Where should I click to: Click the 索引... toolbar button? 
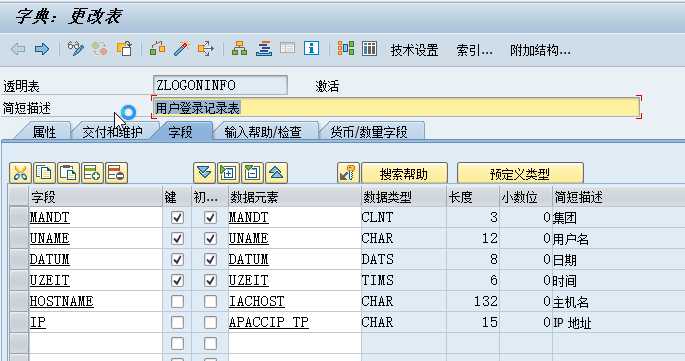tap(474, 50)
